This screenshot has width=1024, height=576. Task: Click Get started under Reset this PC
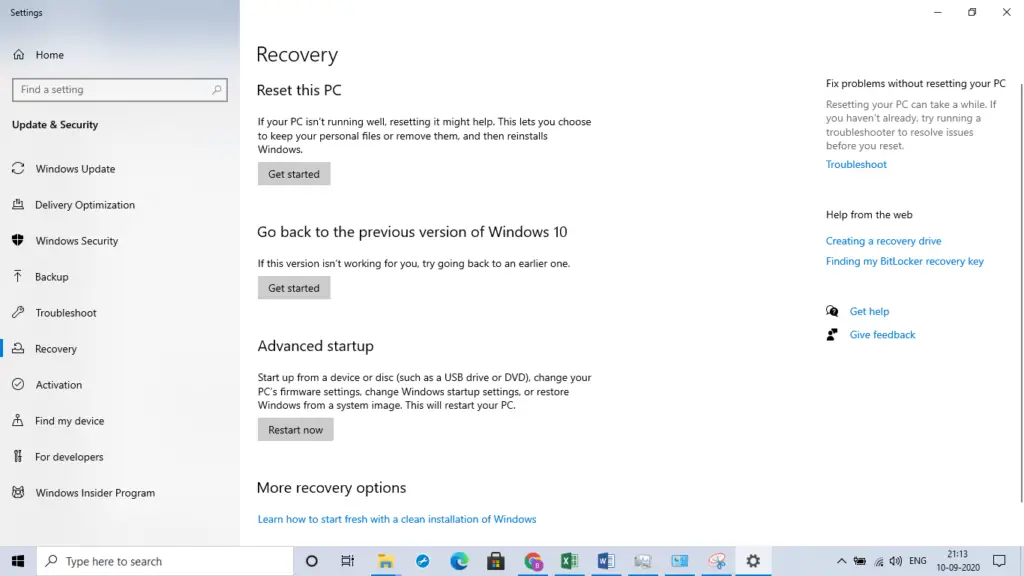coord(294,174)
